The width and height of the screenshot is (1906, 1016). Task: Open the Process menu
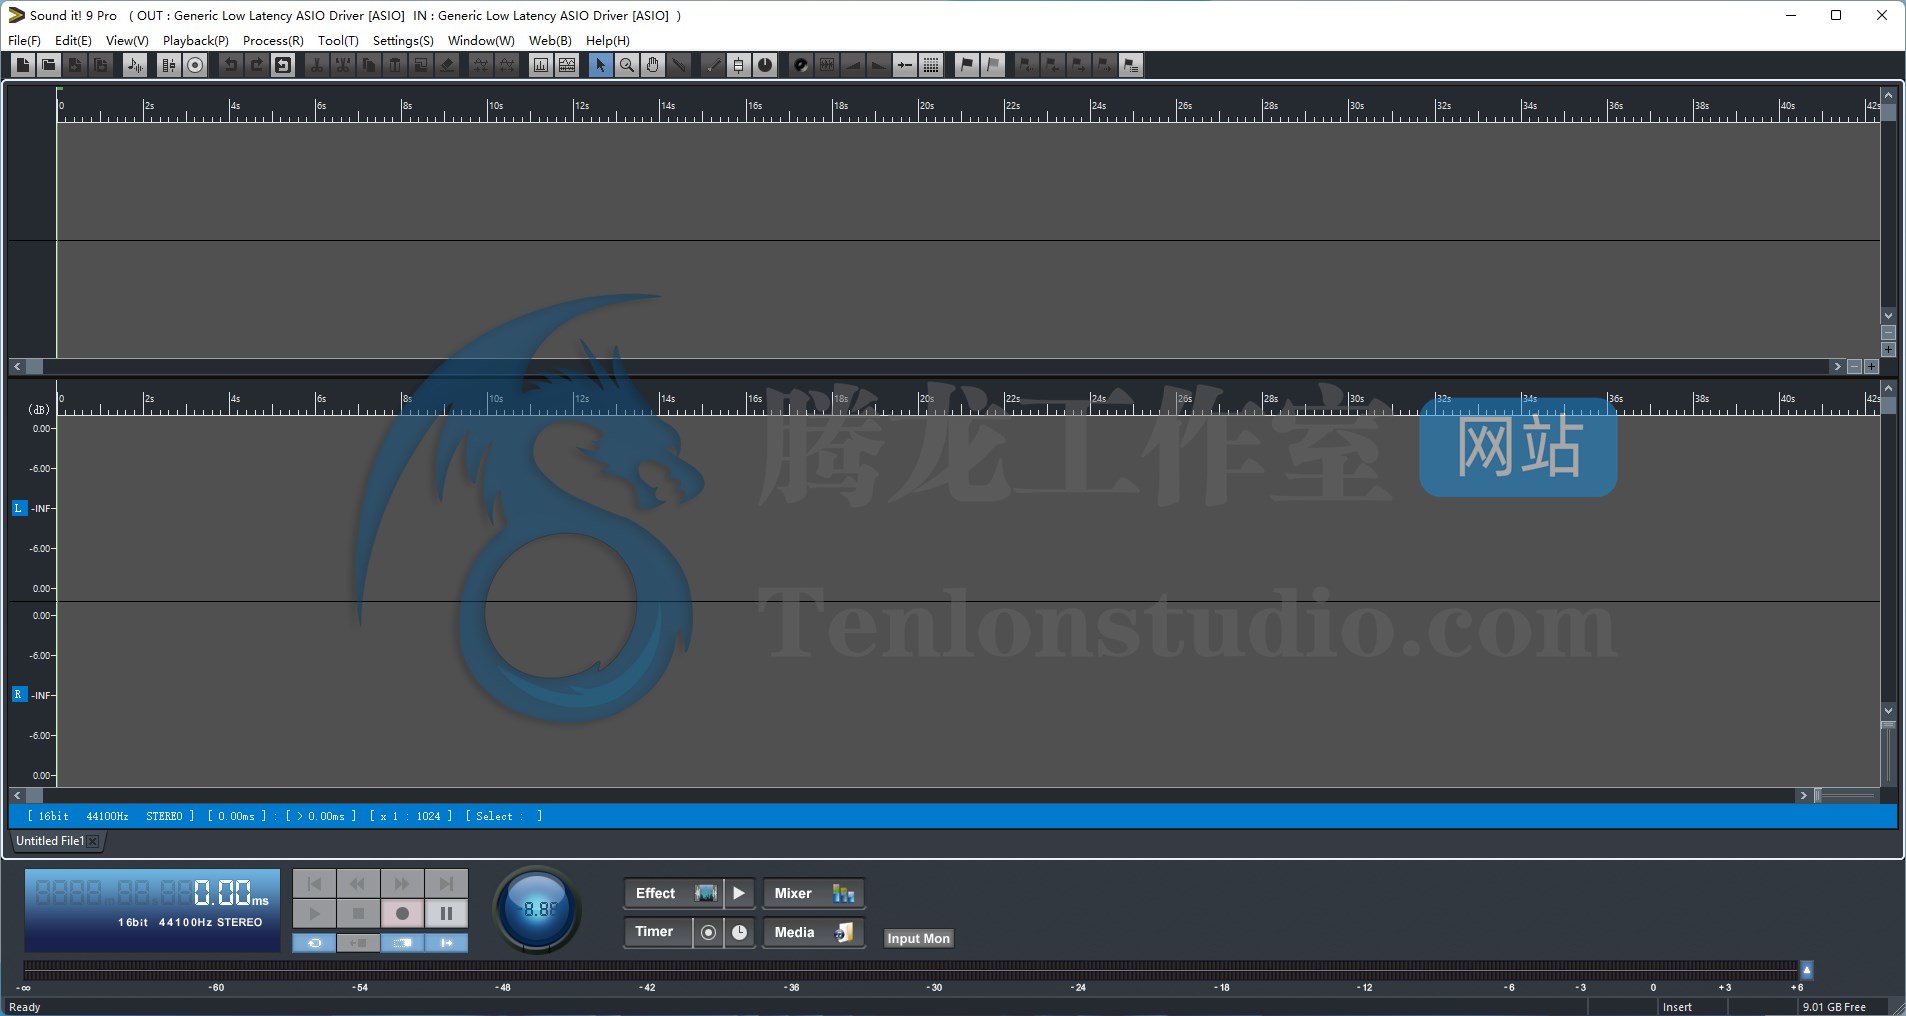pos(273,40)
